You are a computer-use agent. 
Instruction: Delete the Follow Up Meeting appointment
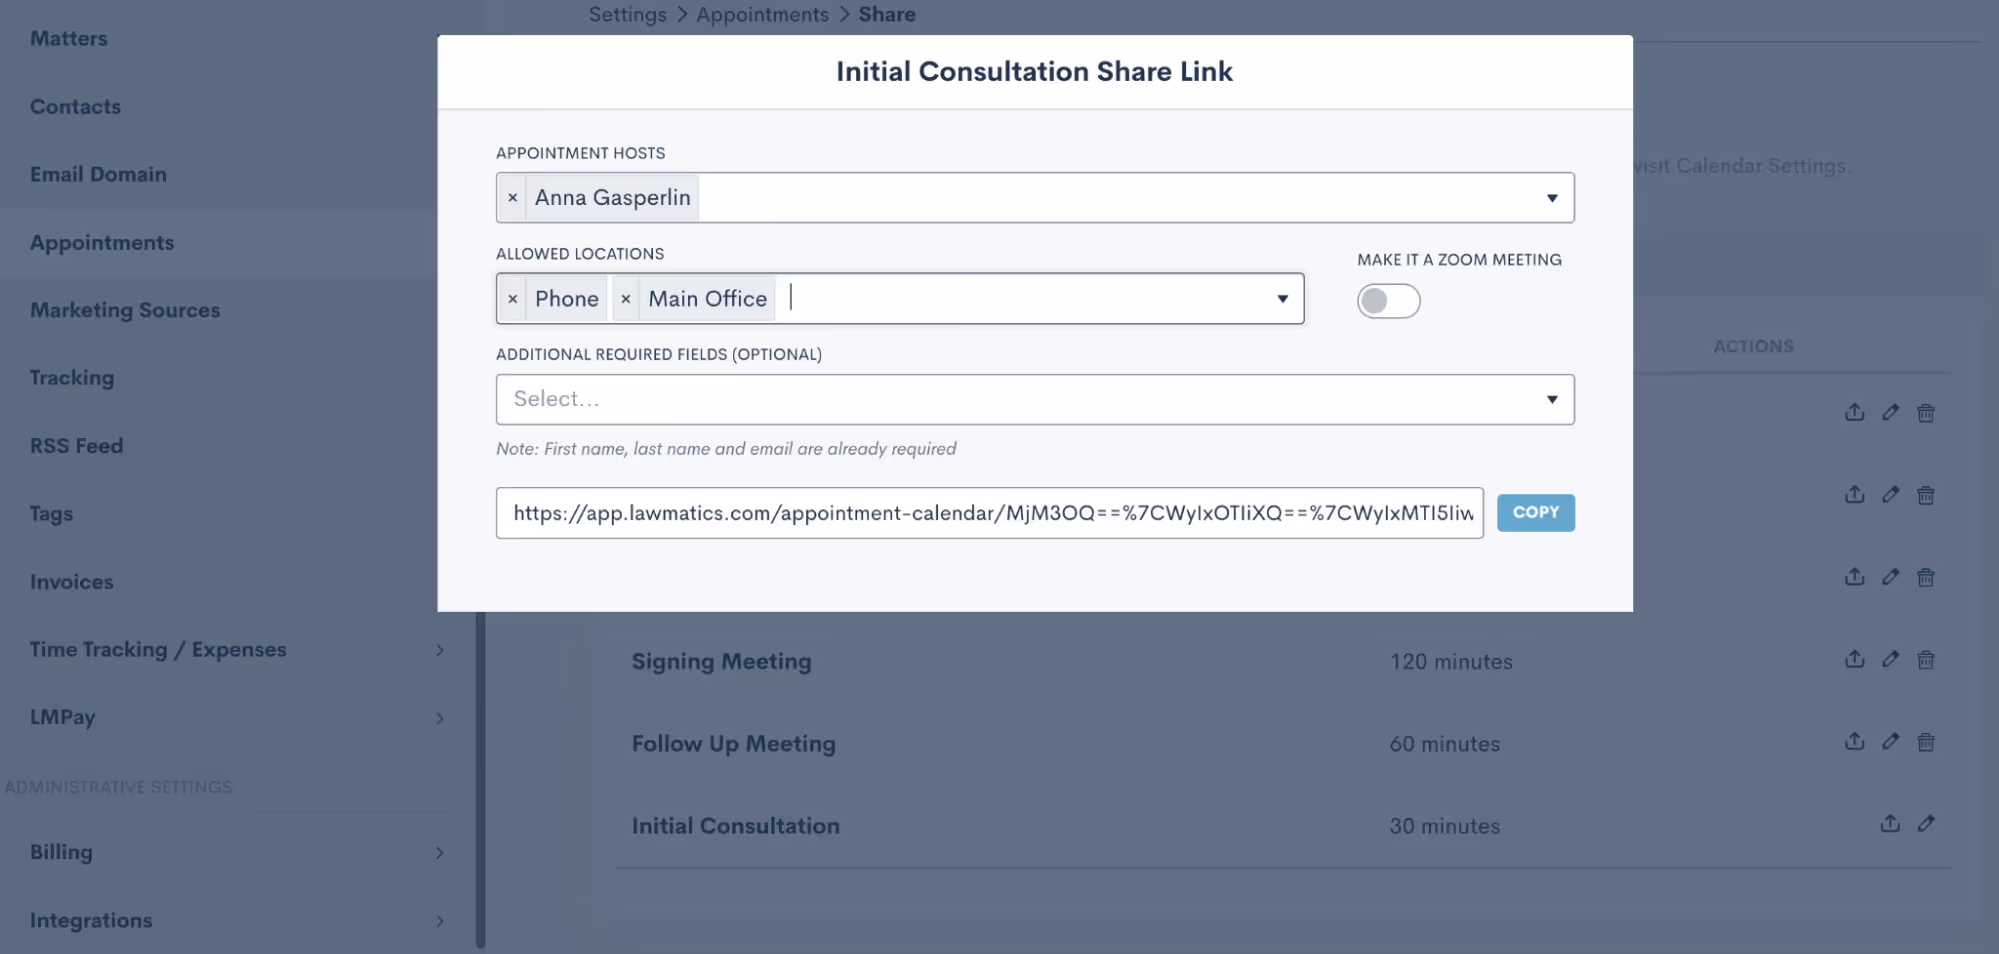pos(1926,742)
